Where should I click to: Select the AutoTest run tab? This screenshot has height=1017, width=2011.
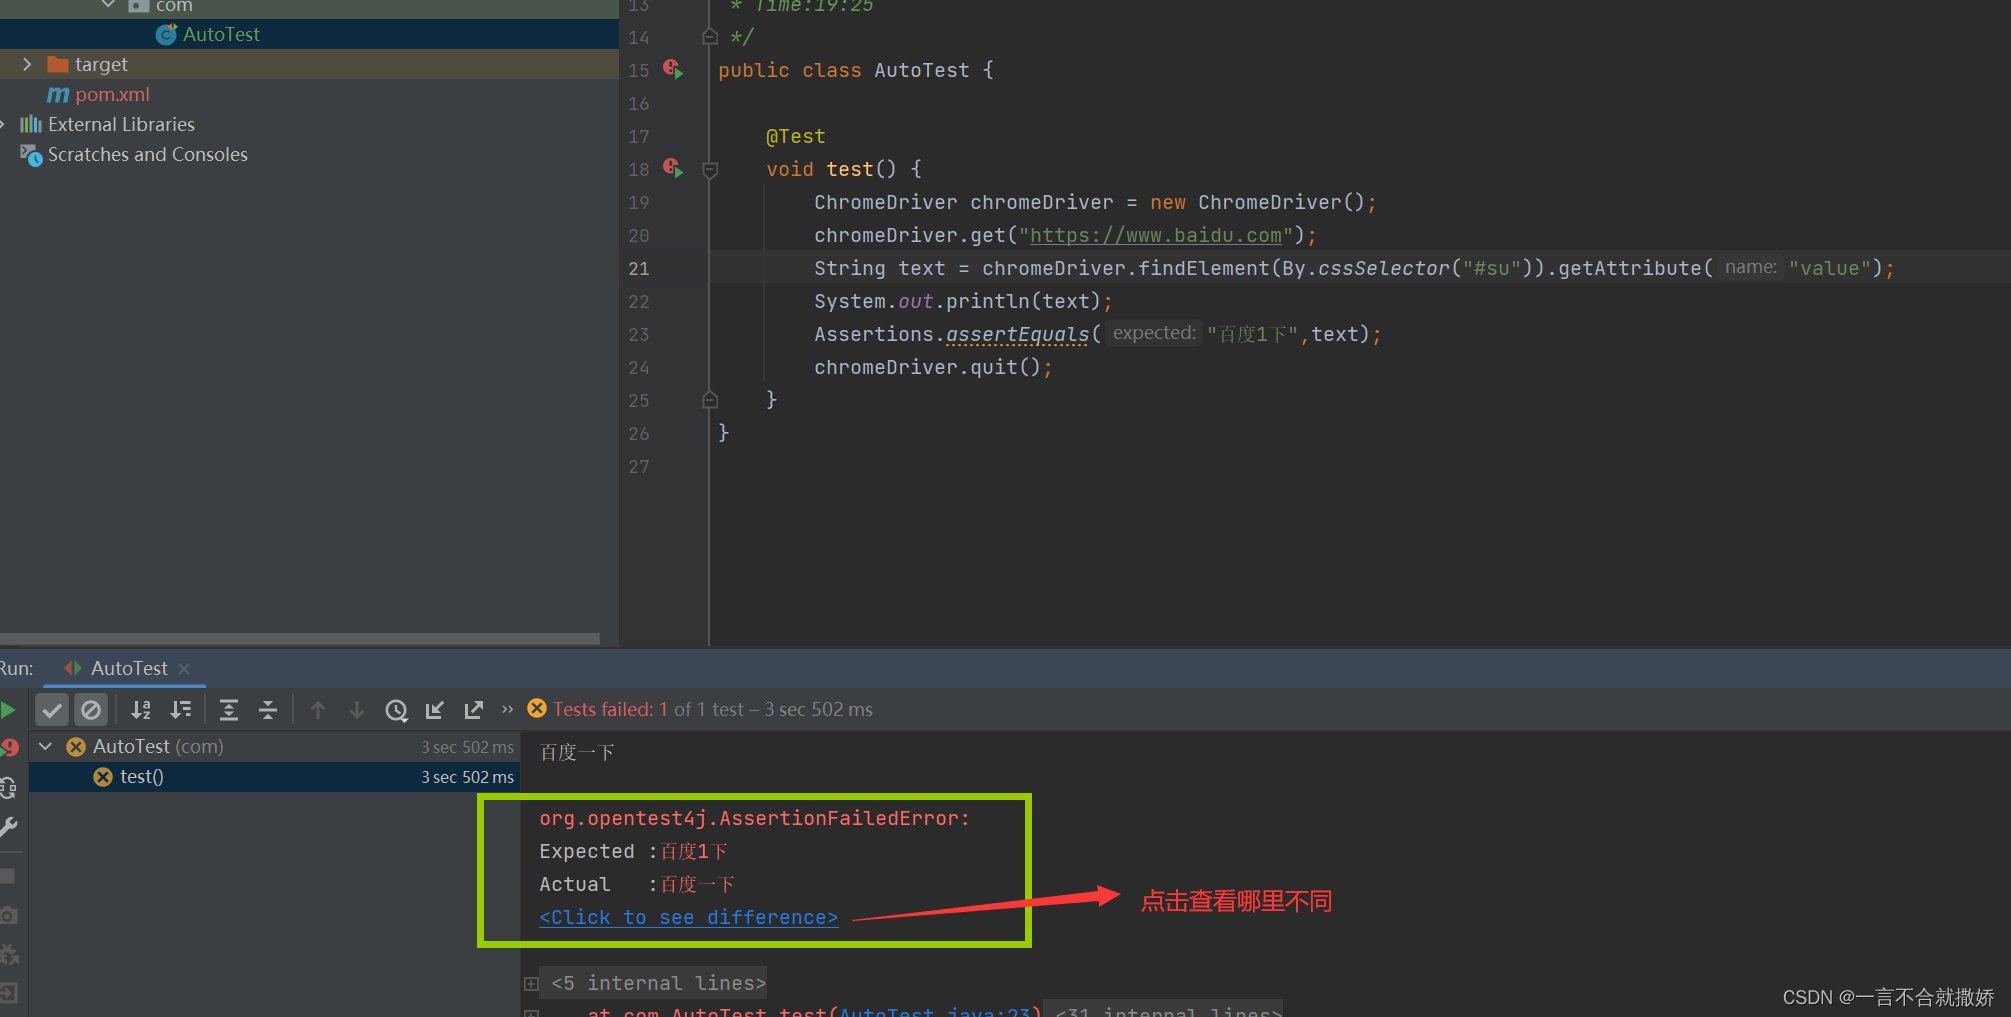click(x=129, y=668)
